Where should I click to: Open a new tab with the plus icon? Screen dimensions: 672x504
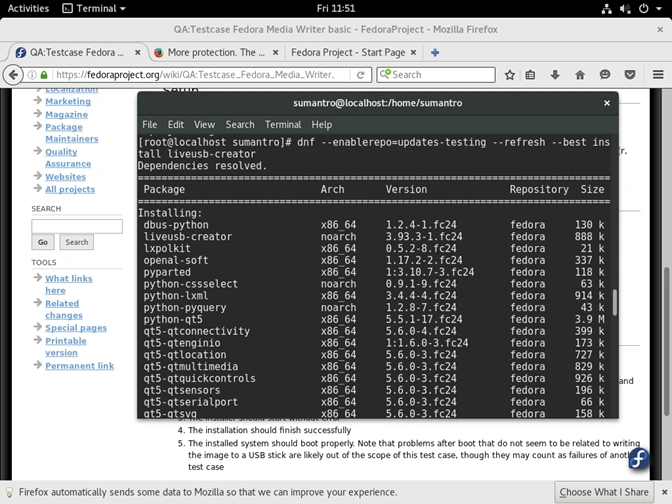tap(435, 52)
